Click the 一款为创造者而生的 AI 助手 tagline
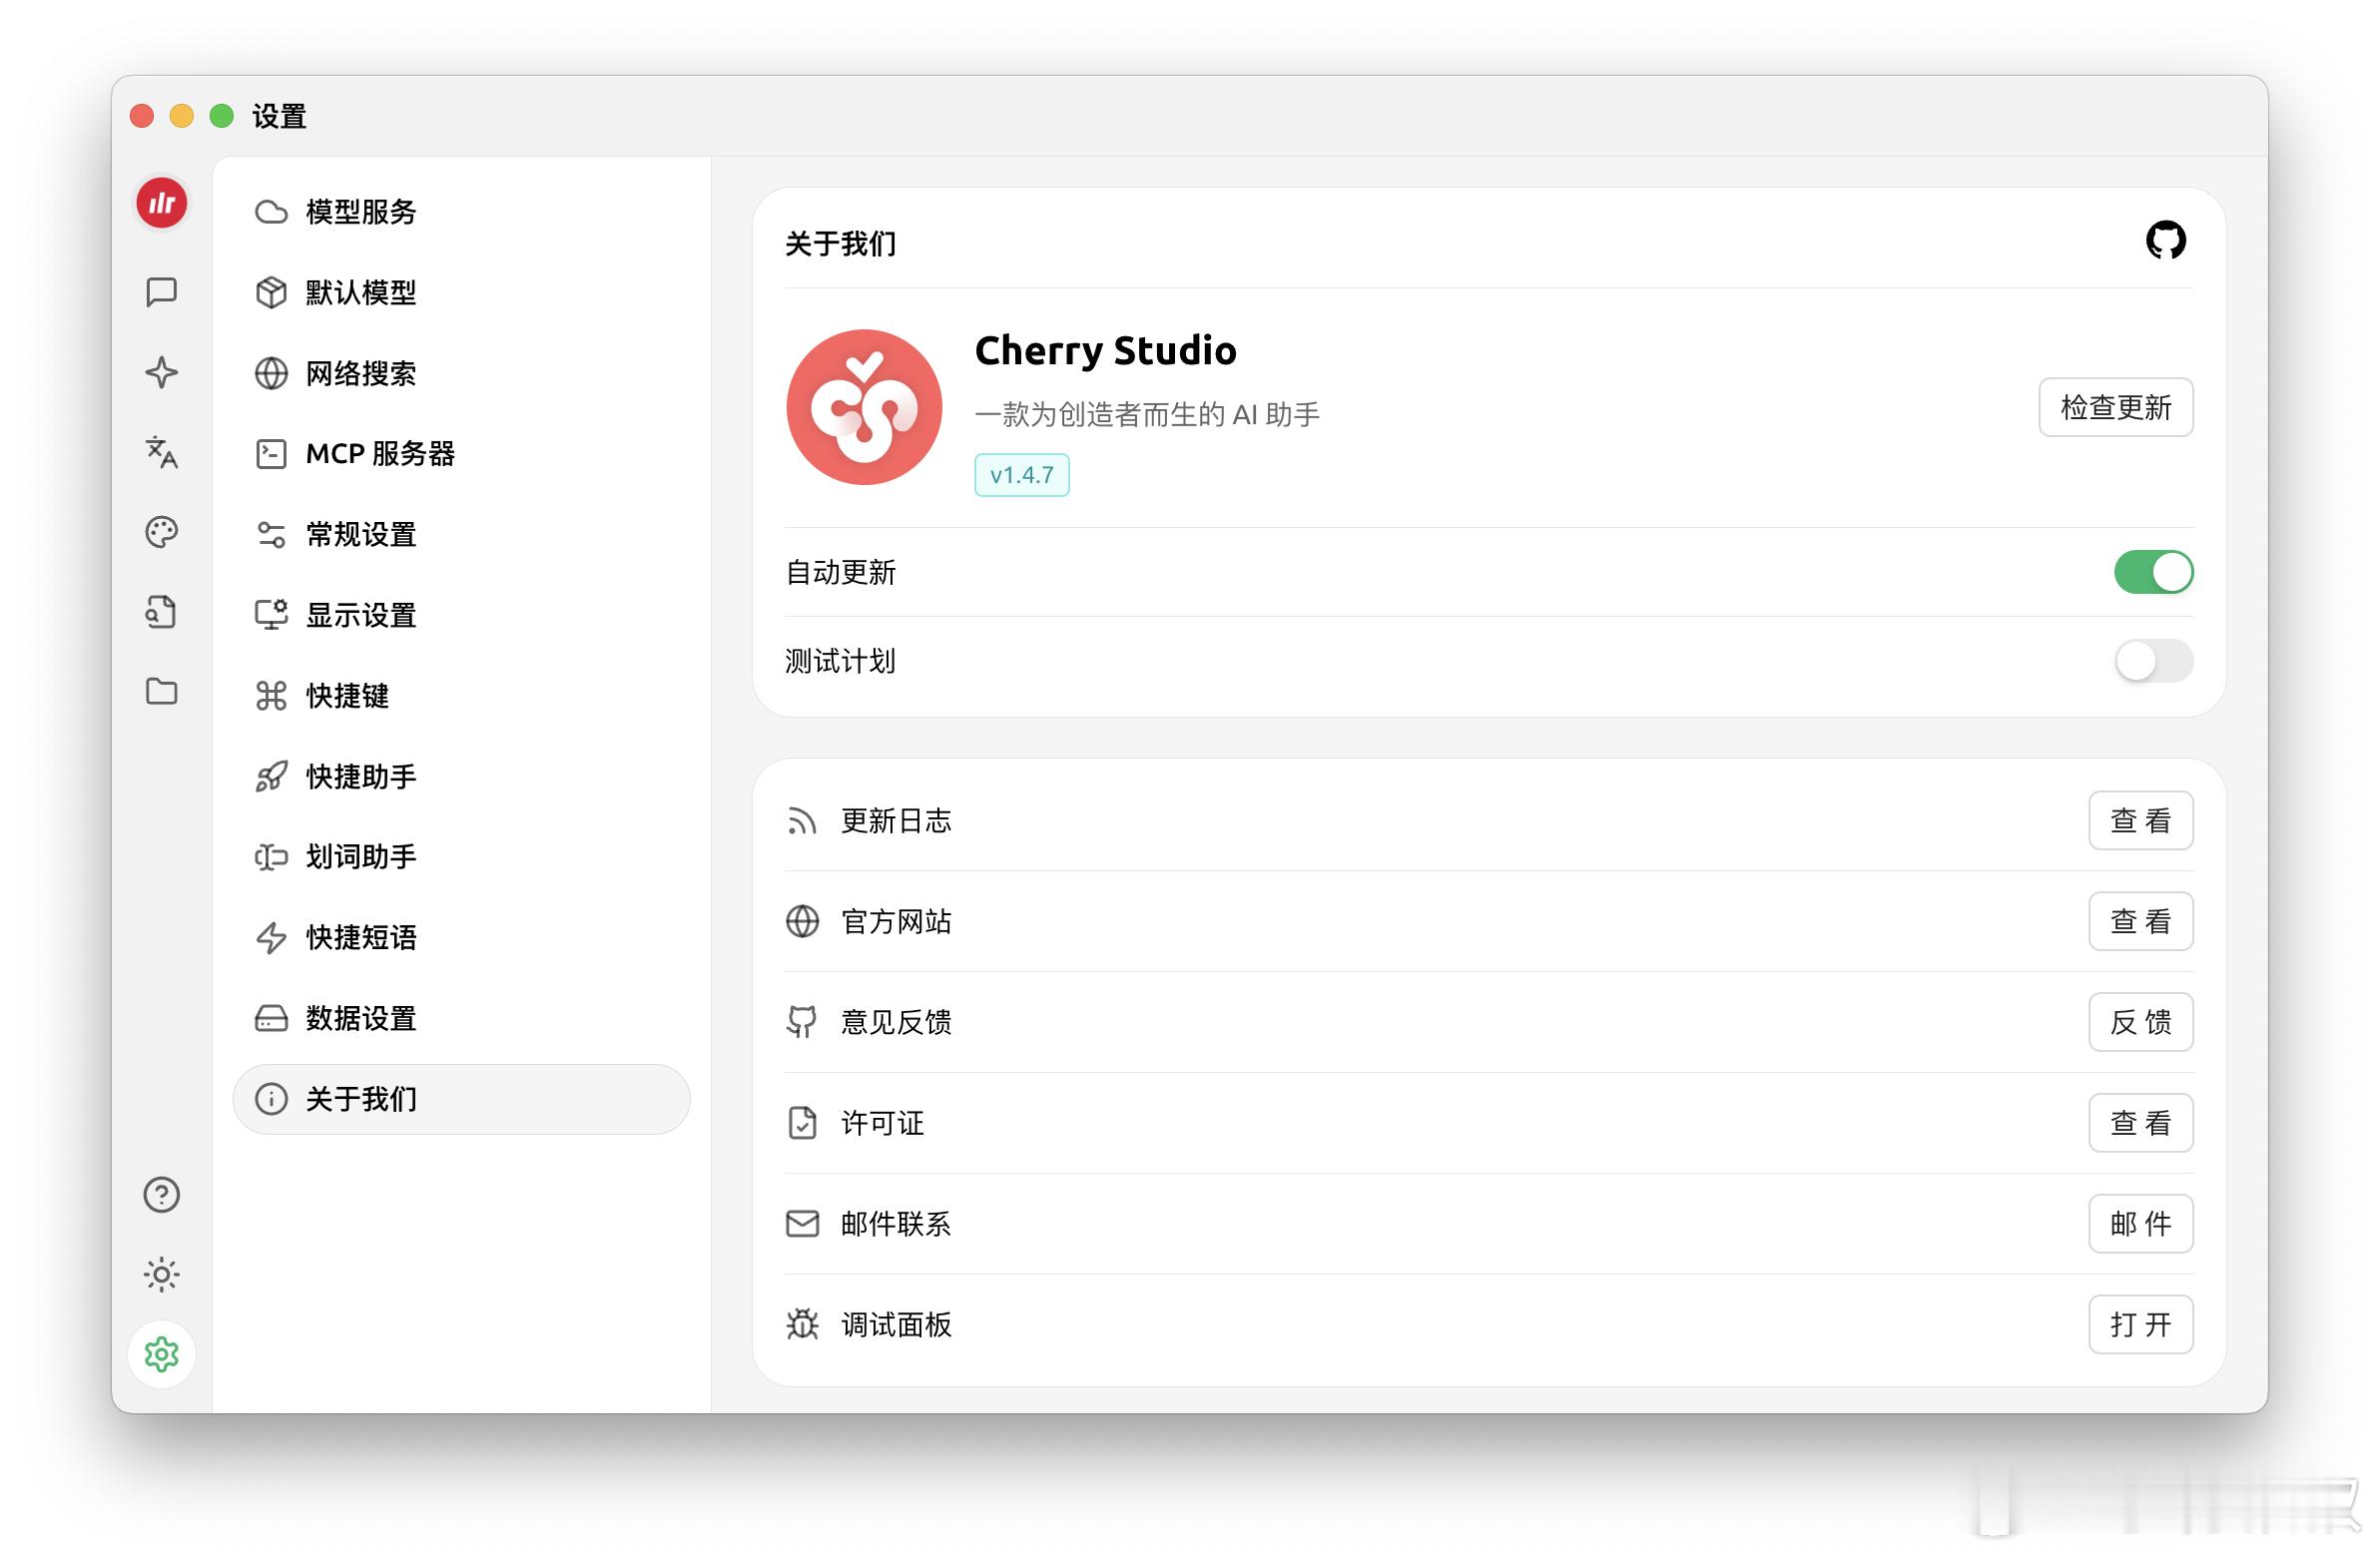 1147,414
